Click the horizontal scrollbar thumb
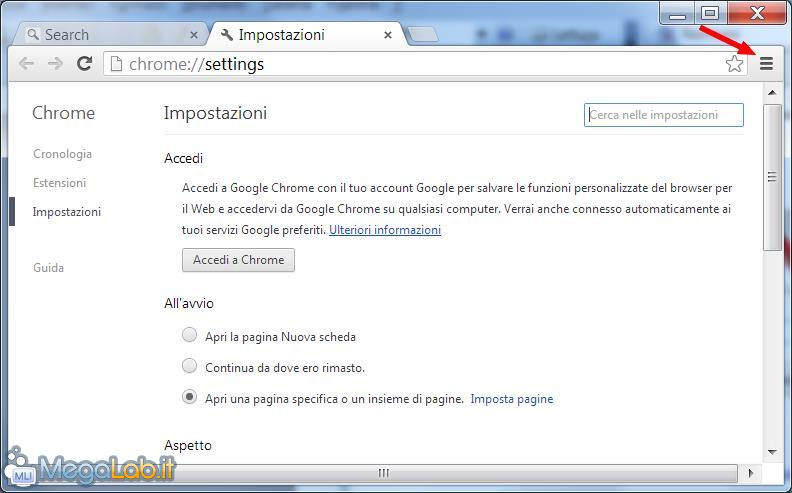 [x=384, y=473]
